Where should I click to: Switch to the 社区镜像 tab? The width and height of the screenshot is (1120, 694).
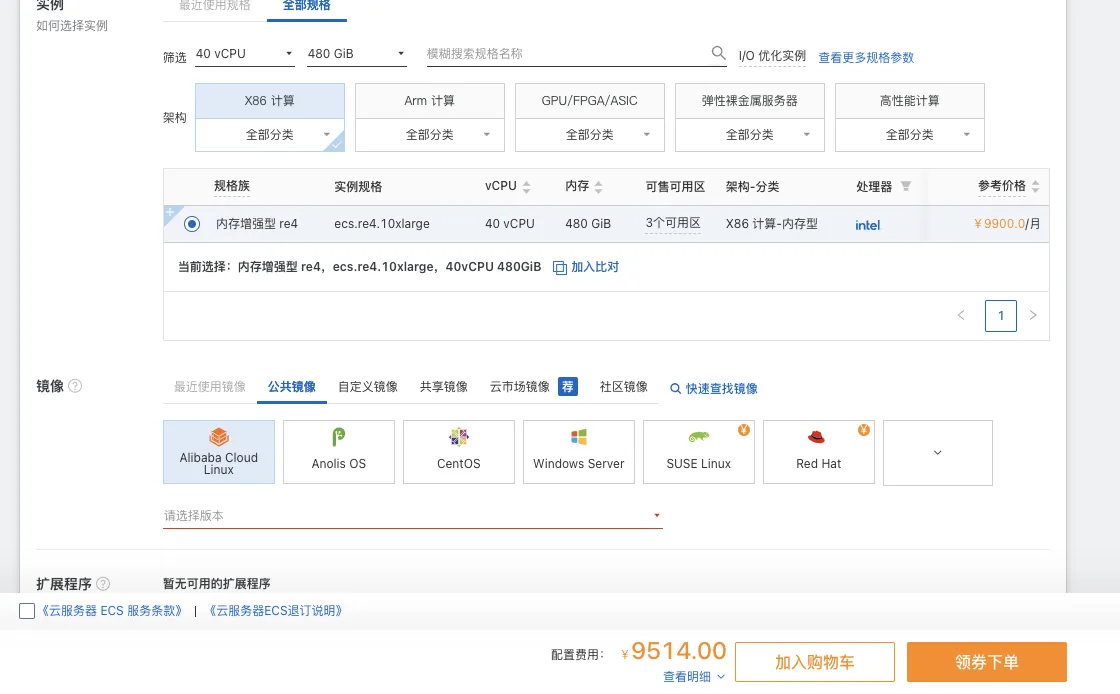[x=624, y=386]
